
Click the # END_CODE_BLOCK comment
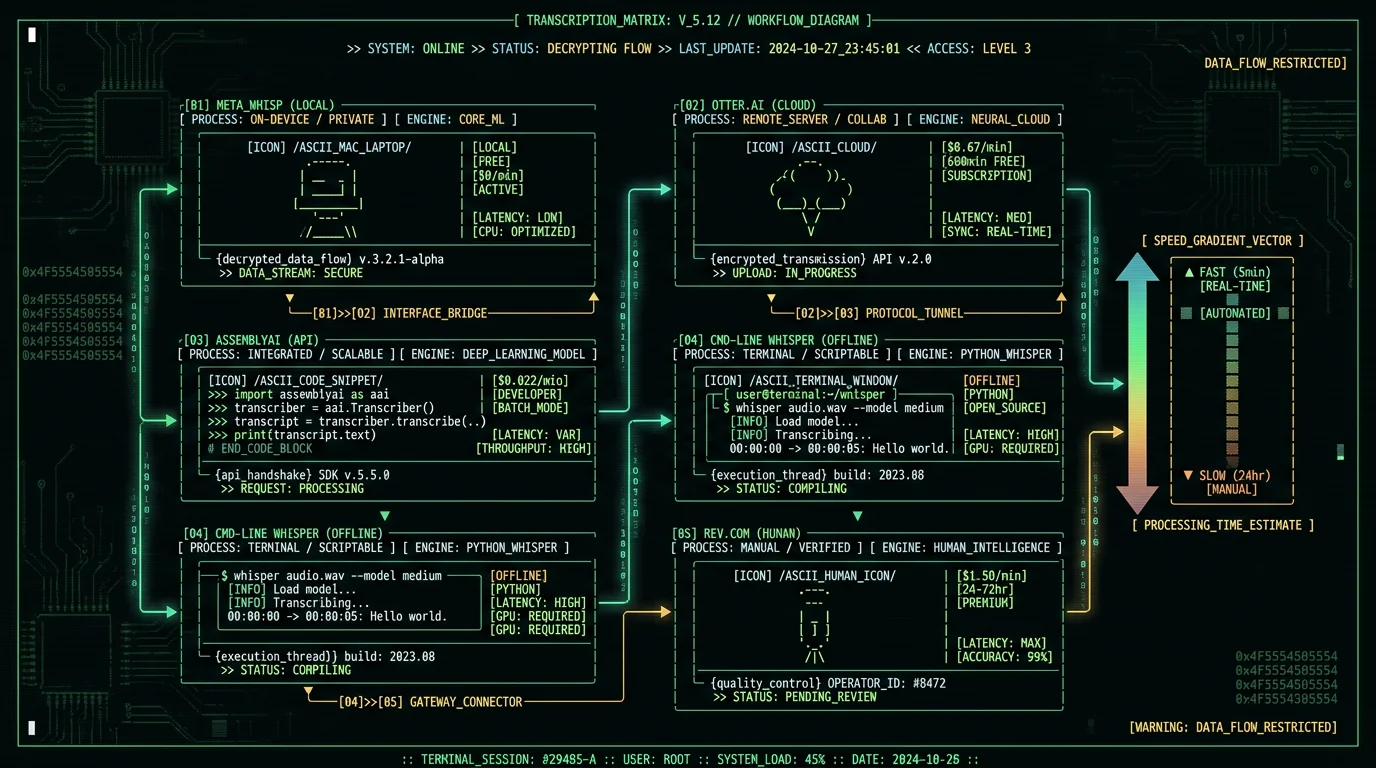262,448
